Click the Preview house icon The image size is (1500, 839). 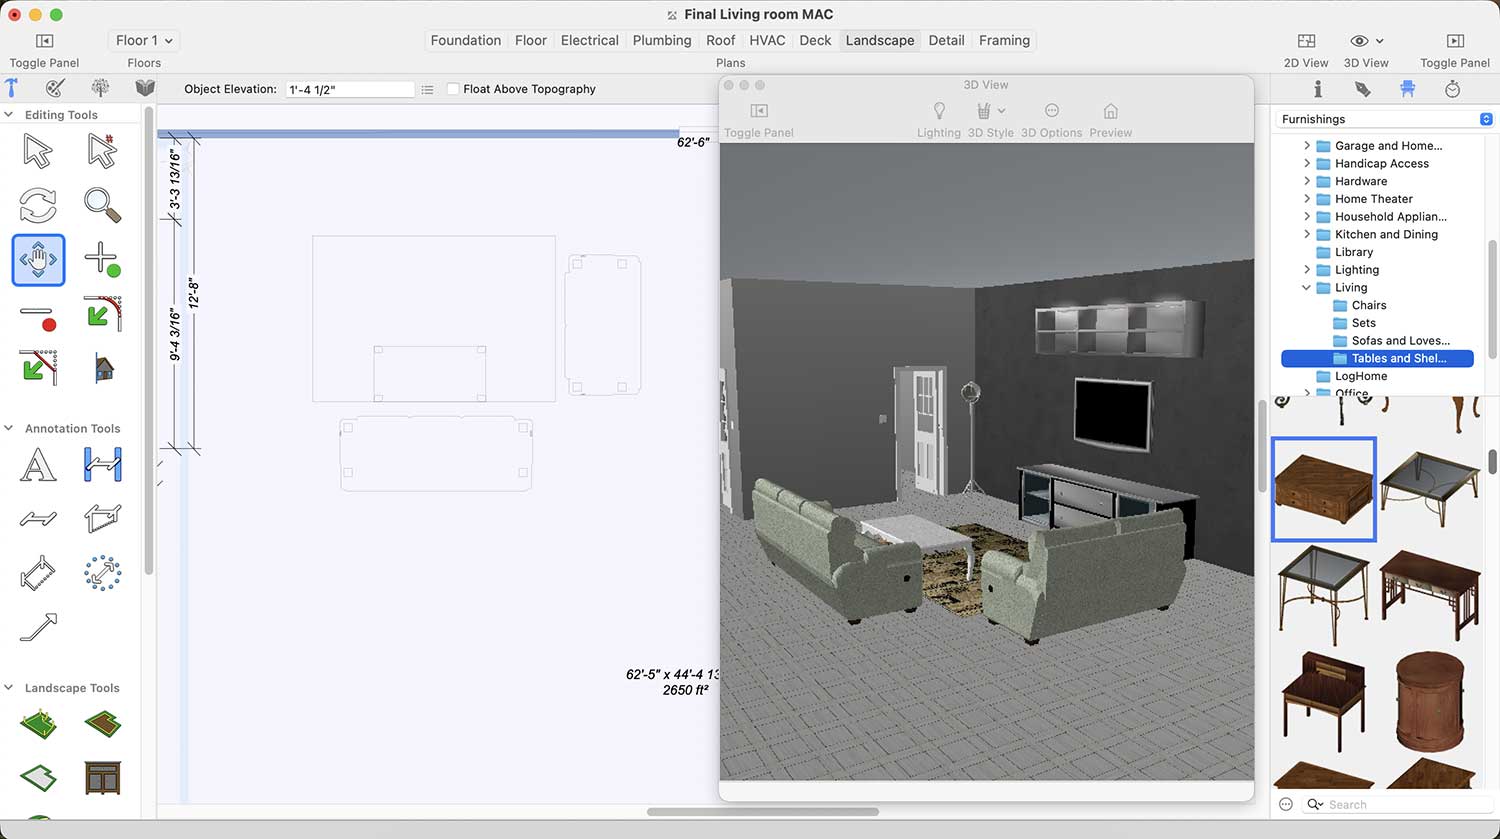coord(1110,111)
